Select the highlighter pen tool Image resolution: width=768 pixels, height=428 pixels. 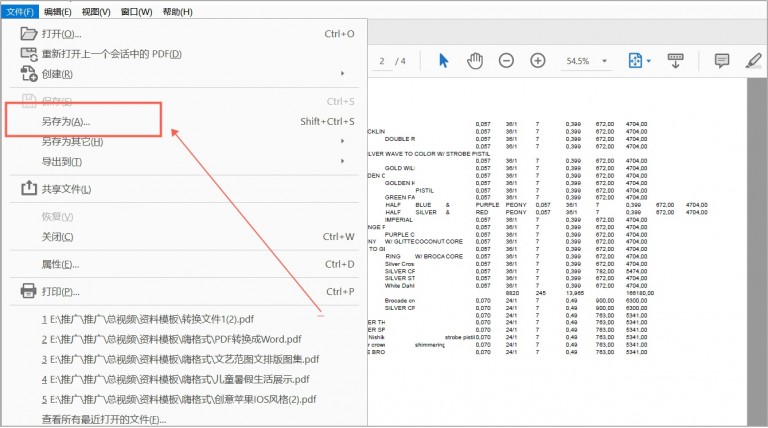click(754, 61)
